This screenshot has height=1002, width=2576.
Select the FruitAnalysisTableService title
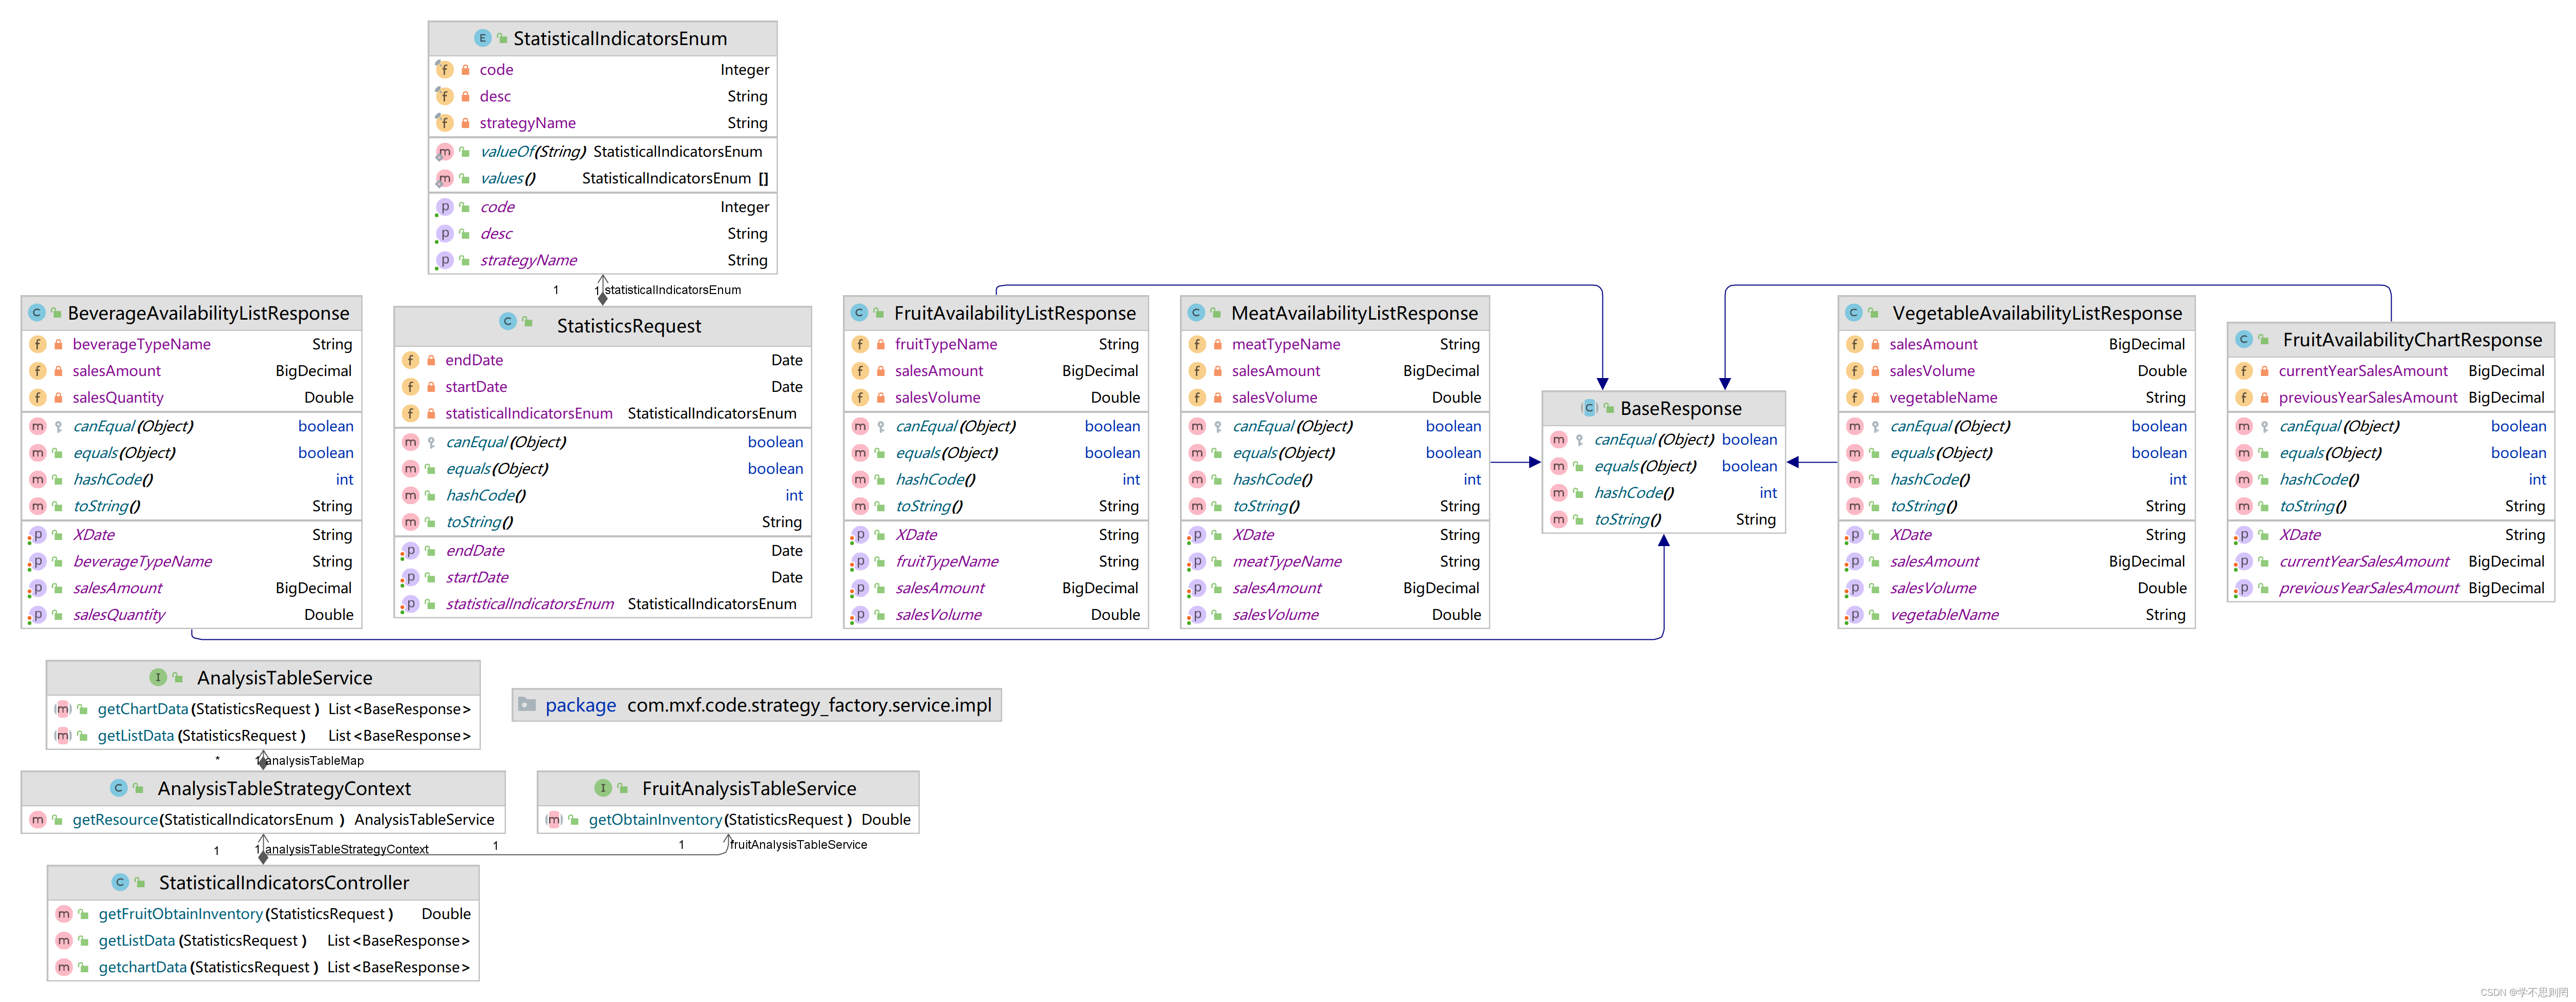[749, 789]
